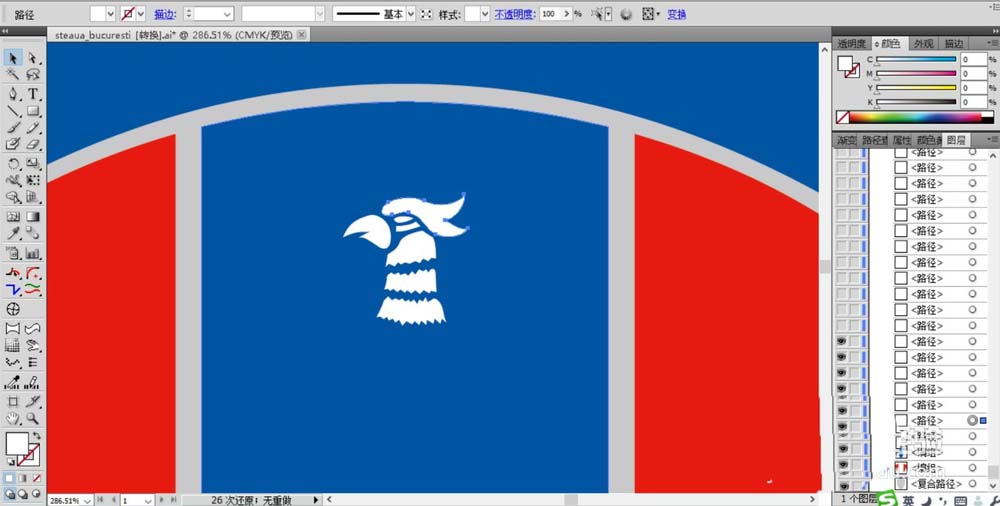Click the magenta M slider track
Image resolution: width=1000 pixels, height=506 pixels.
pos(916,73)
